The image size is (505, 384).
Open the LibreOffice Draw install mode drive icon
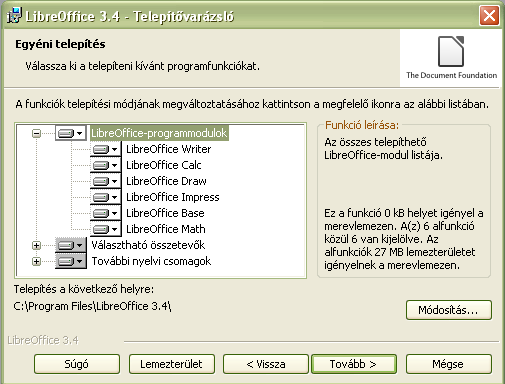pos(105,181)
